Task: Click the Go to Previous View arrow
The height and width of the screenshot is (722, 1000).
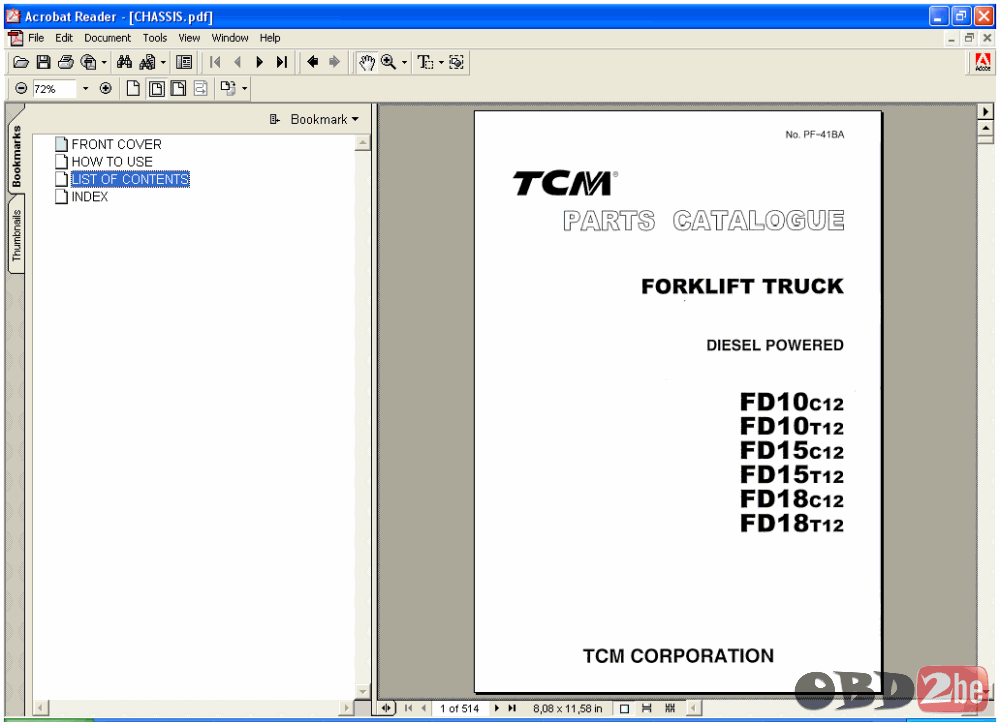Action: pyautogui.click(x=312, y=62)
